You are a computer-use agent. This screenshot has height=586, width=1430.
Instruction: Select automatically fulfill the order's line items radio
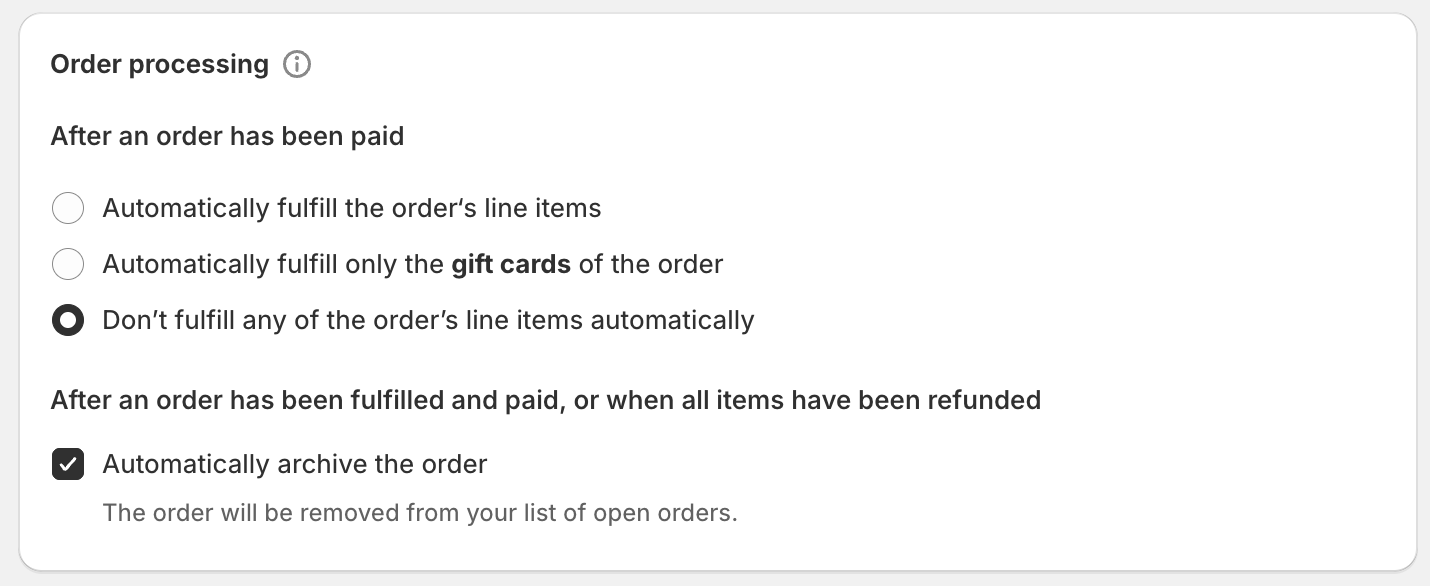click(68, 209)
